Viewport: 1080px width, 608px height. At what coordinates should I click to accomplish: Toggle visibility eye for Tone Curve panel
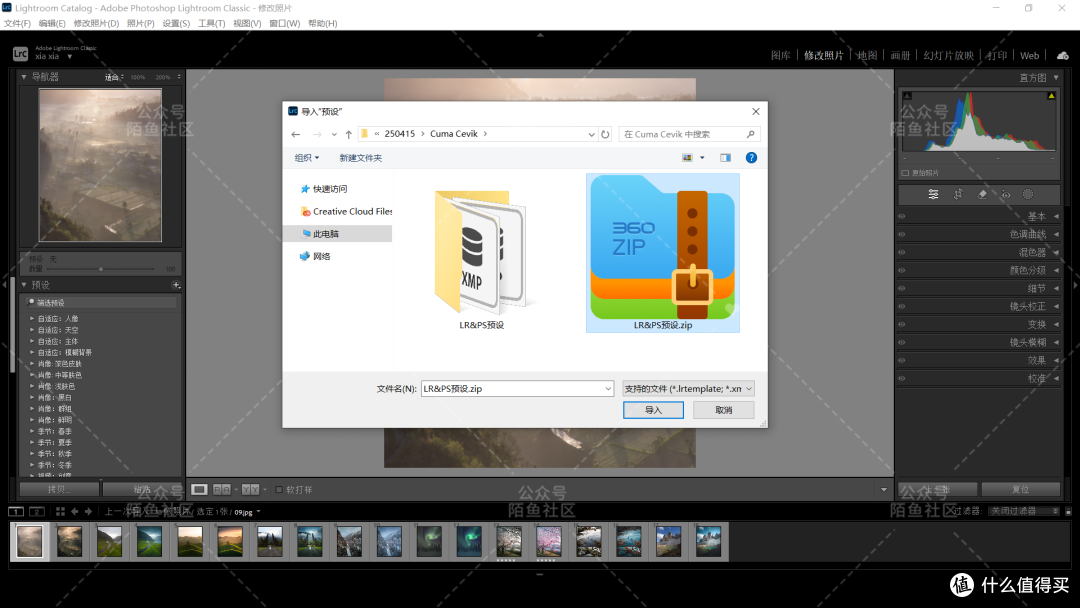coord(902,234)
